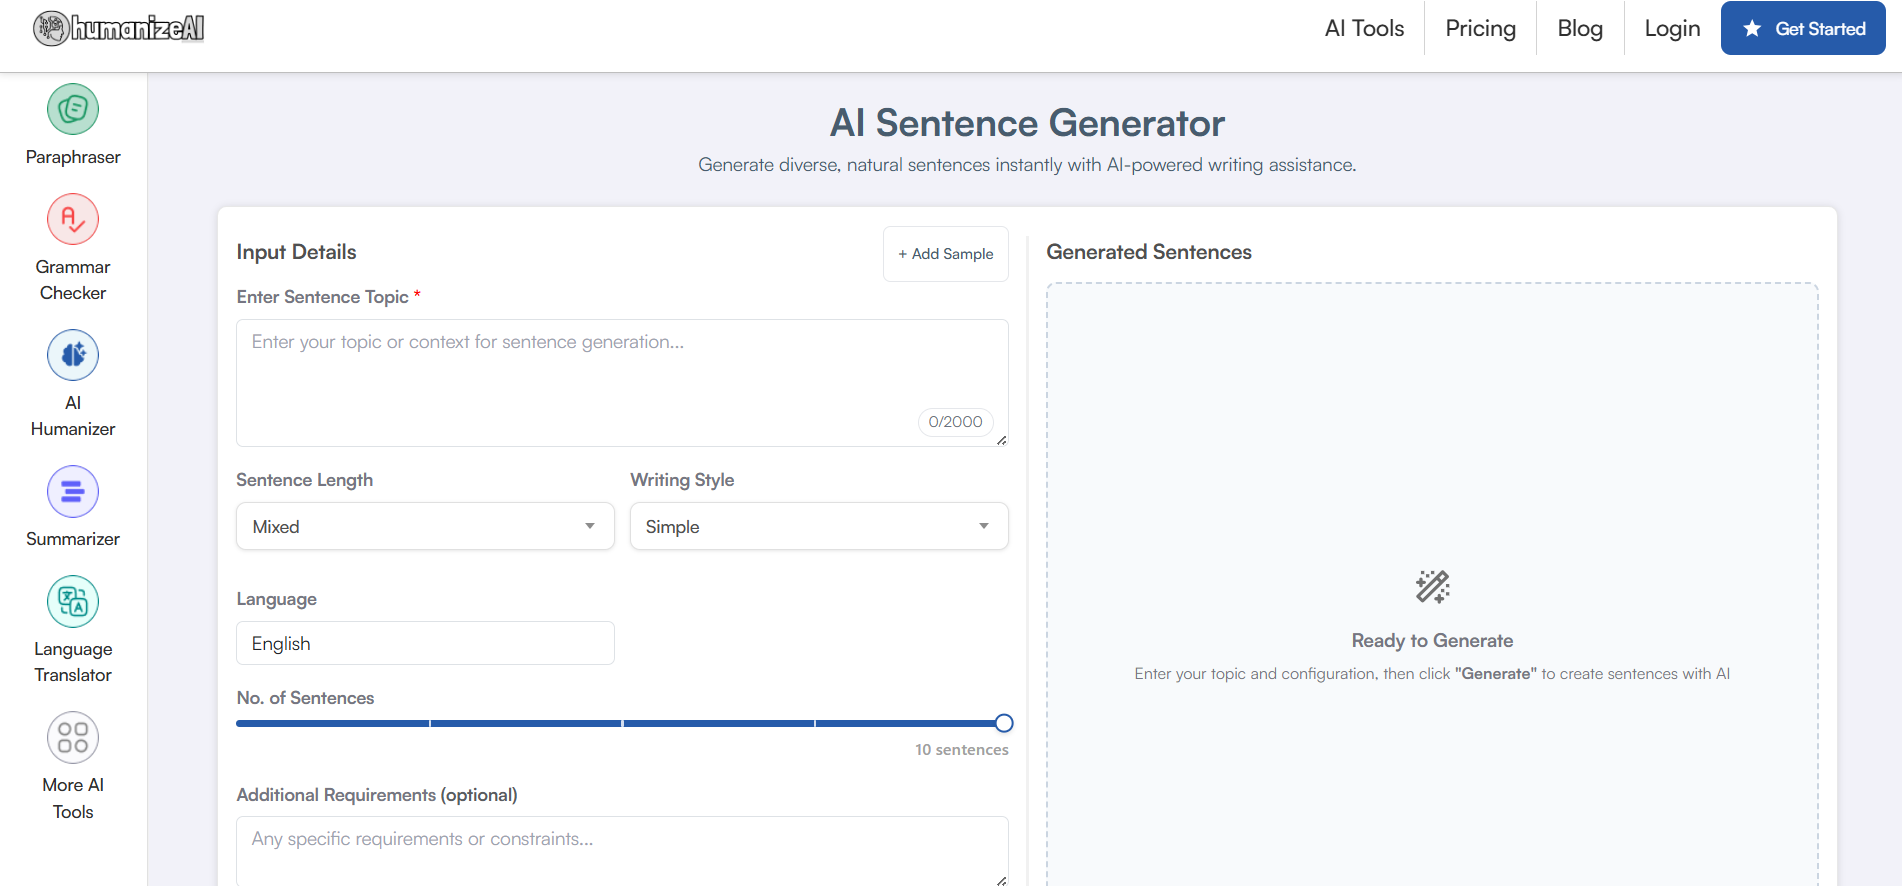Viewport: 1902px width, 886px height.
Task: Open the Language Translator icon
Action: coord(73,601)
